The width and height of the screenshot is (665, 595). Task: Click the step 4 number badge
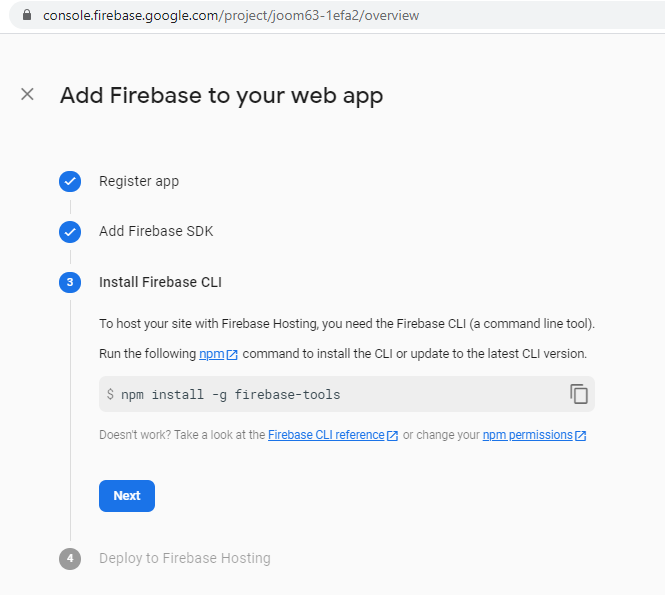pyautogui.click(x=70, y=558)
